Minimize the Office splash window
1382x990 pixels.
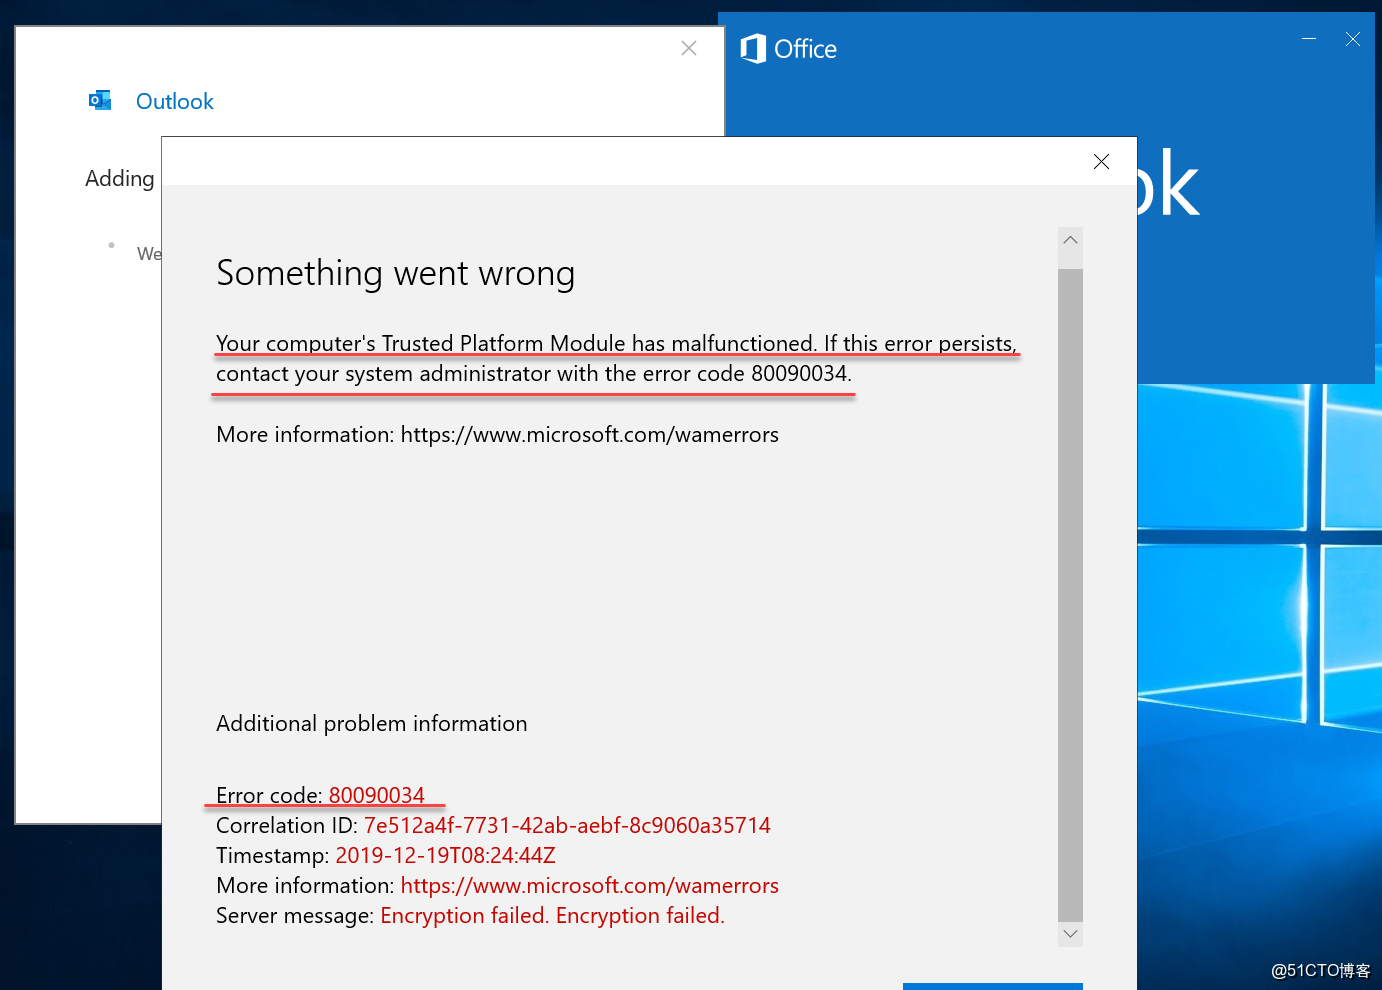(x=1309, y=39)
